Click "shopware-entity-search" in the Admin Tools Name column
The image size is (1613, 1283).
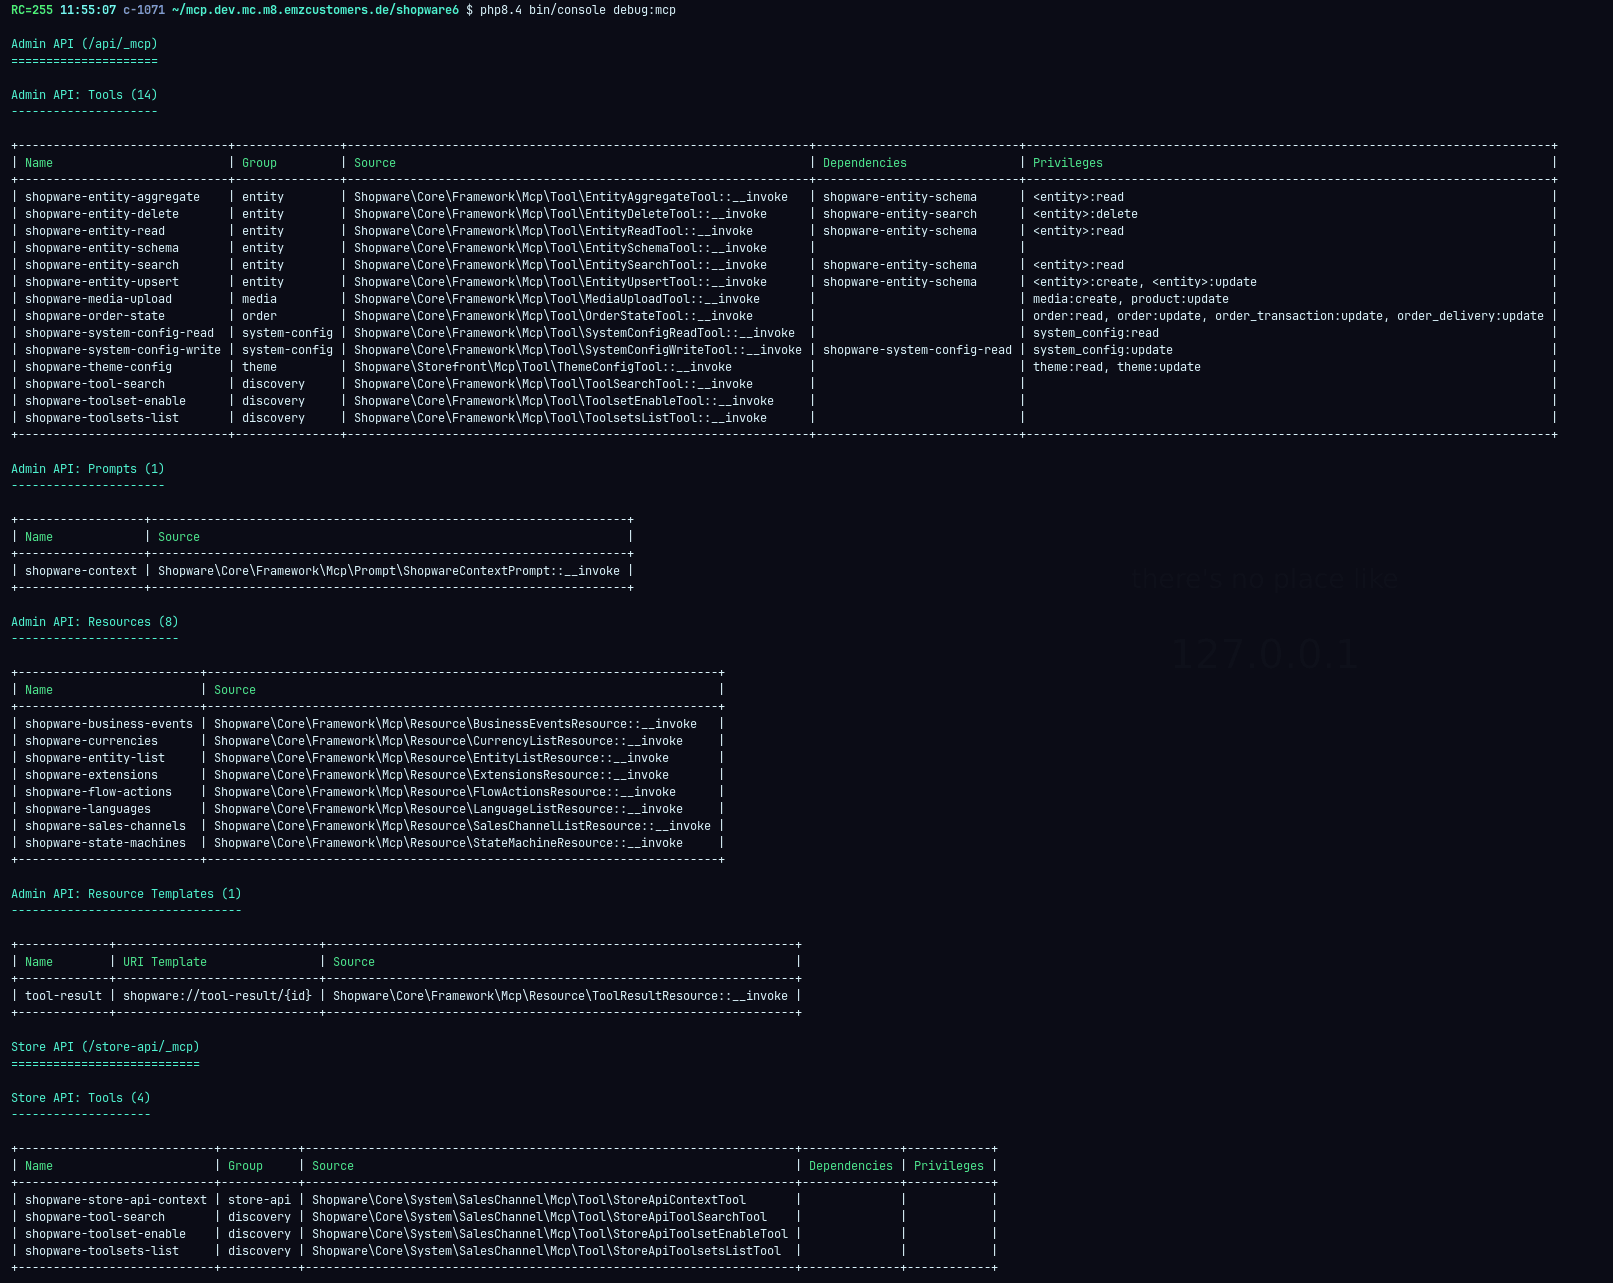[x=102, y=265]
